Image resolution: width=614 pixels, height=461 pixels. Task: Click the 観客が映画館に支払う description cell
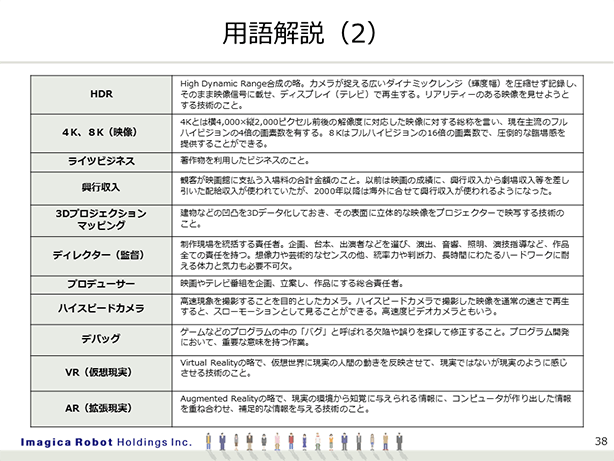coord(378,188)
